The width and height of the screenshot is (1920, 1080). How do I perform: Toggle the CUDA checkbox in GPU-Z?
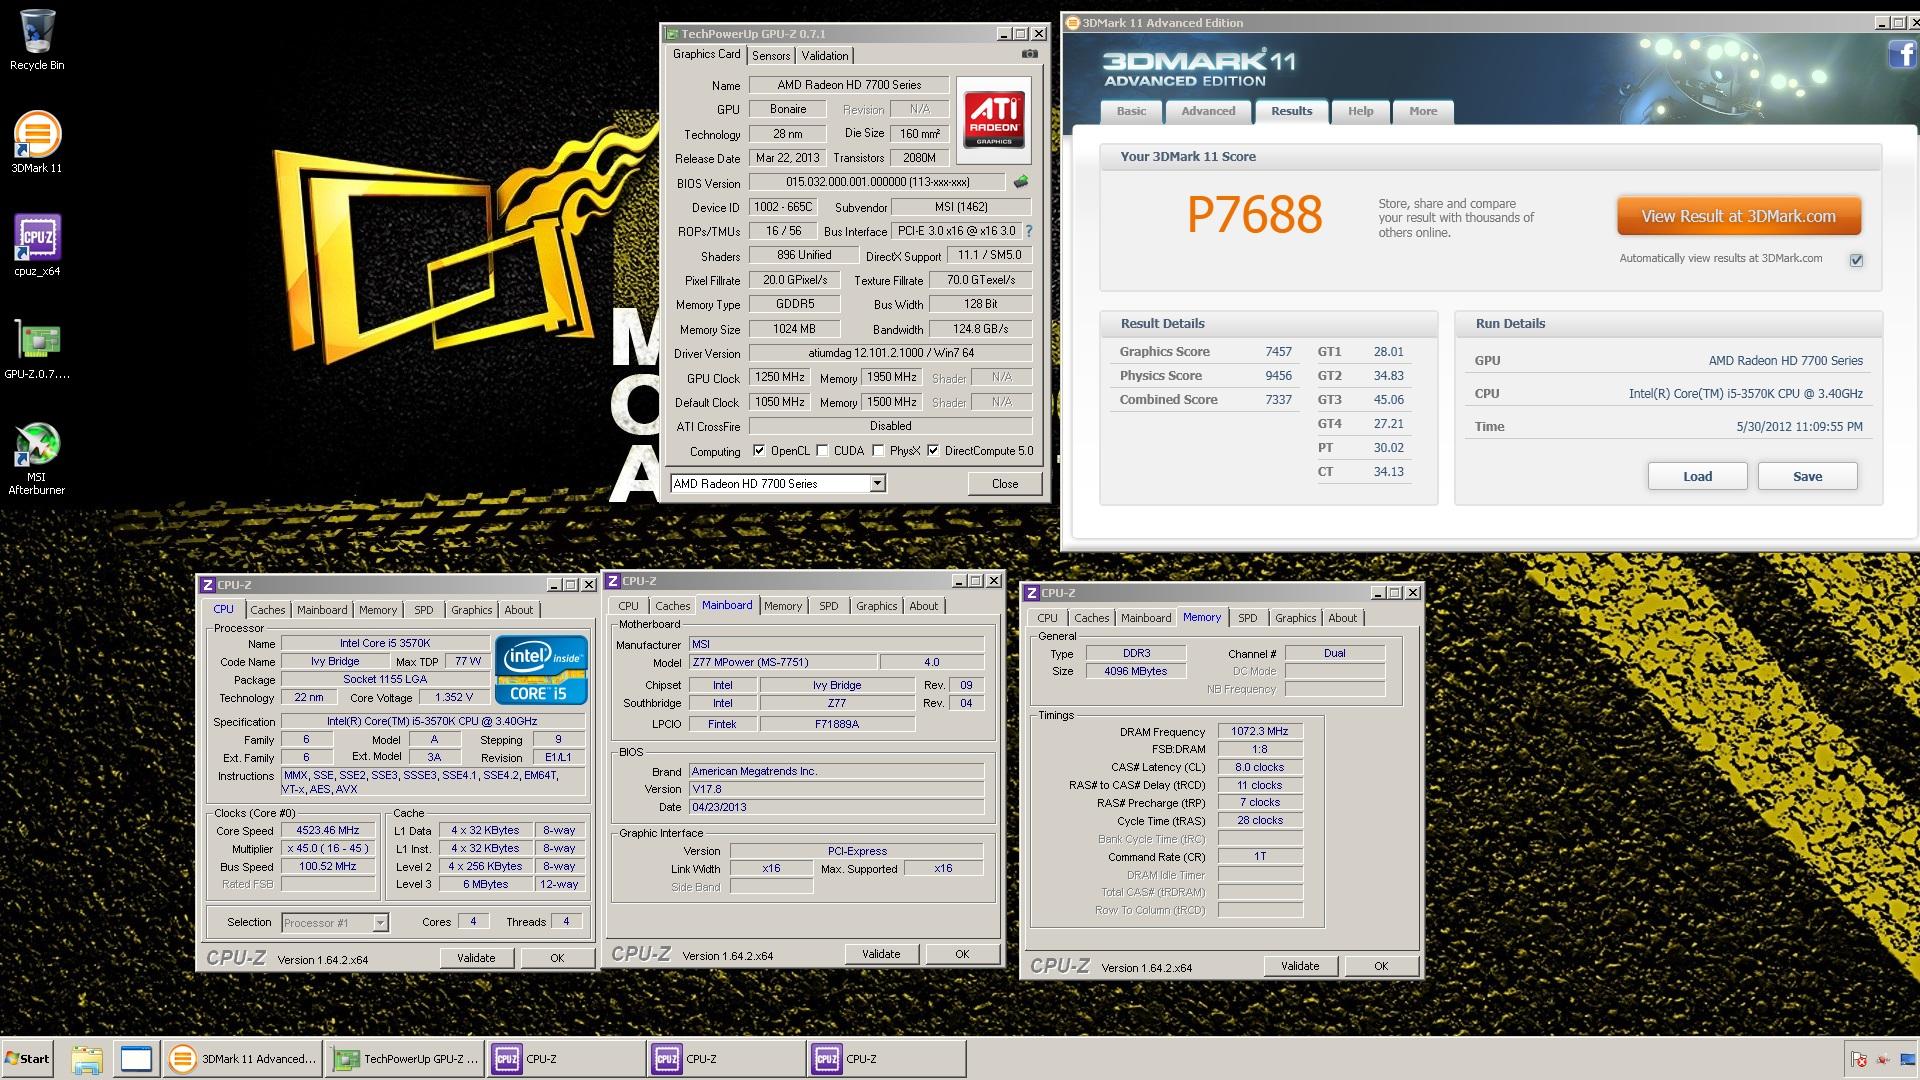coord(822,451)
